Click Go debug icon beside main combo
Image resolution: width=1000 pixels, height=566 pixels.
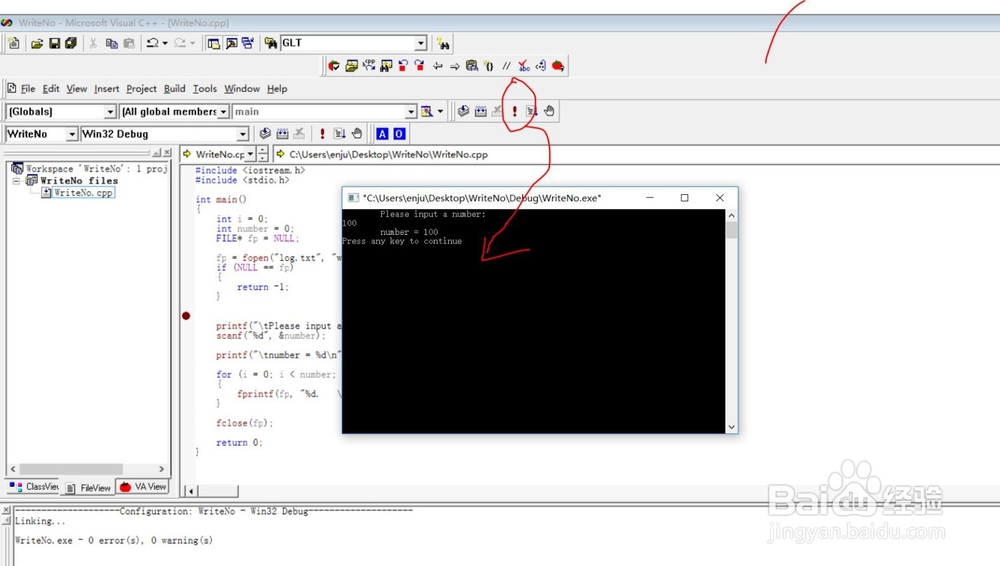tap(532, 112)
